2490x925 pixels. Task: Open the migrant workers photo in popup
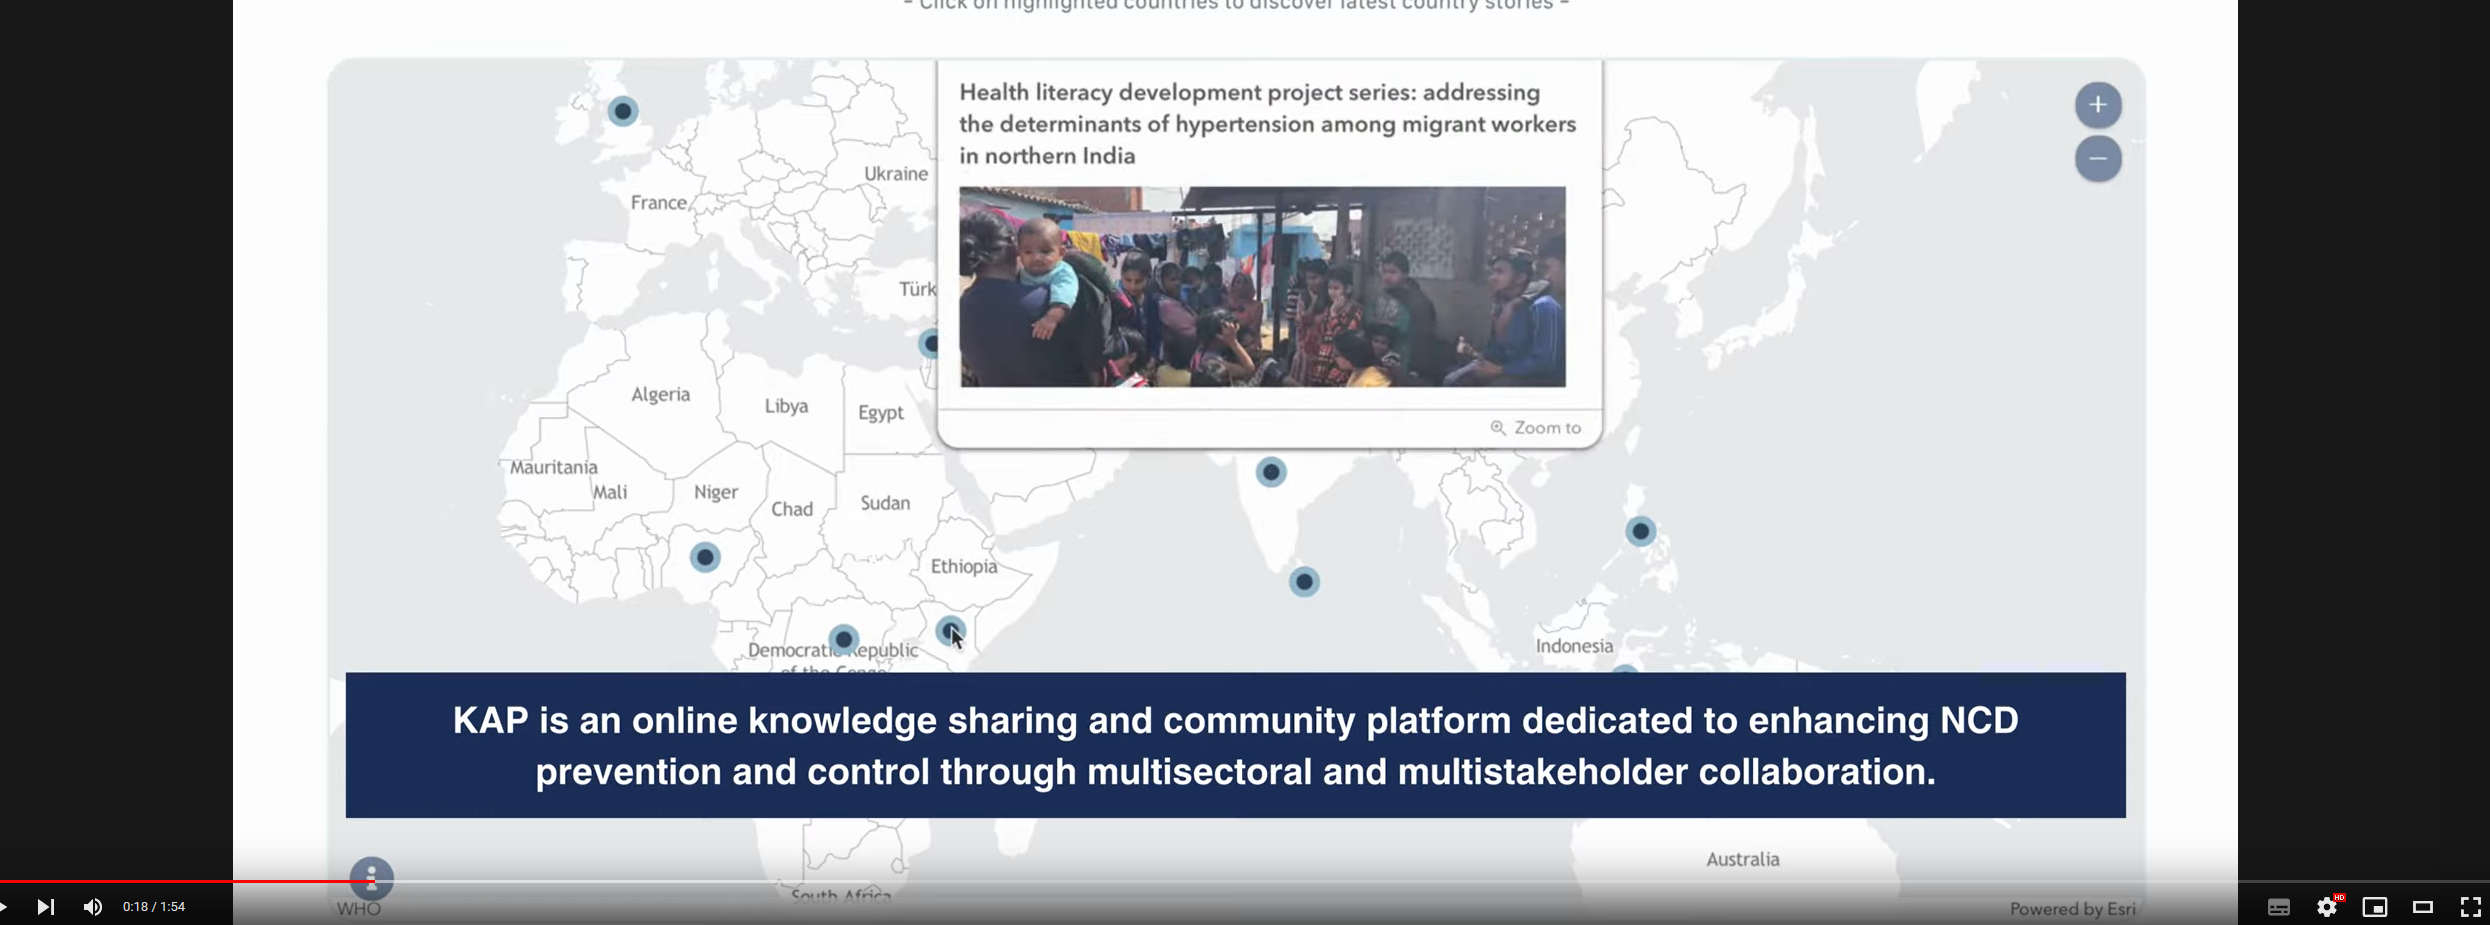click(x=1262, y=287)
